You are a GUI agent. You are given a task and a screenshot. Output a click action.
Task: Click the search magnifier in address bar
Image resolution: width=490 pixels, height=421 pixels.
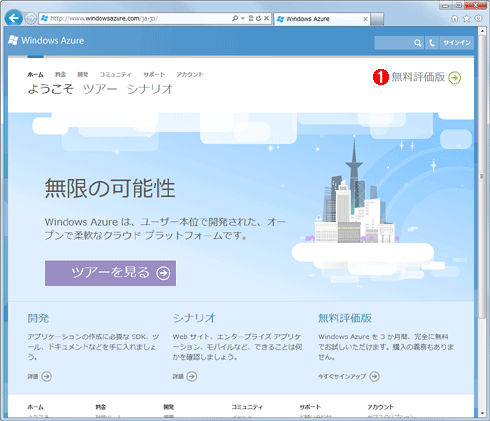[x=235, y=18]
